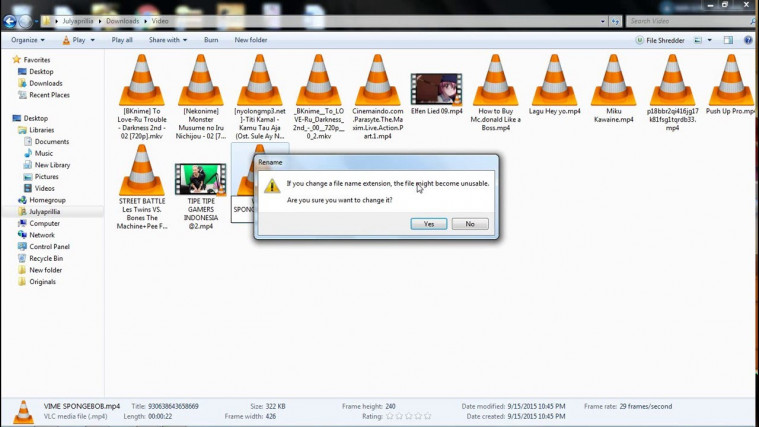Select the p18bbr2qi416jg17 mp4 file
The height and width of the screenshot is (427, 759).
click(x=672, y=93)
